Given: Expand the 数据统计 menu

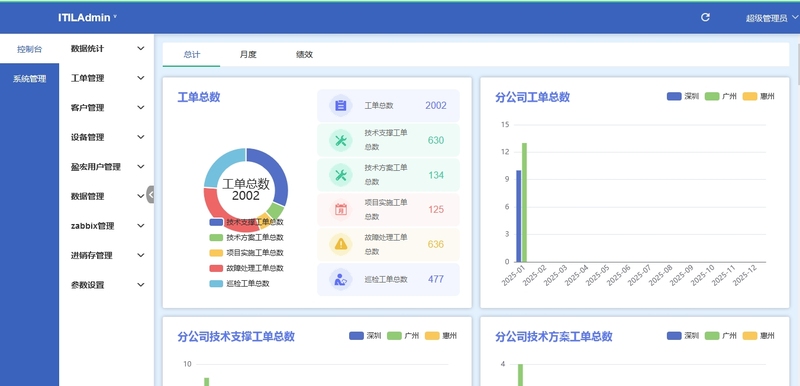Looking at the screenshot, I should click(x=108, y=48).
